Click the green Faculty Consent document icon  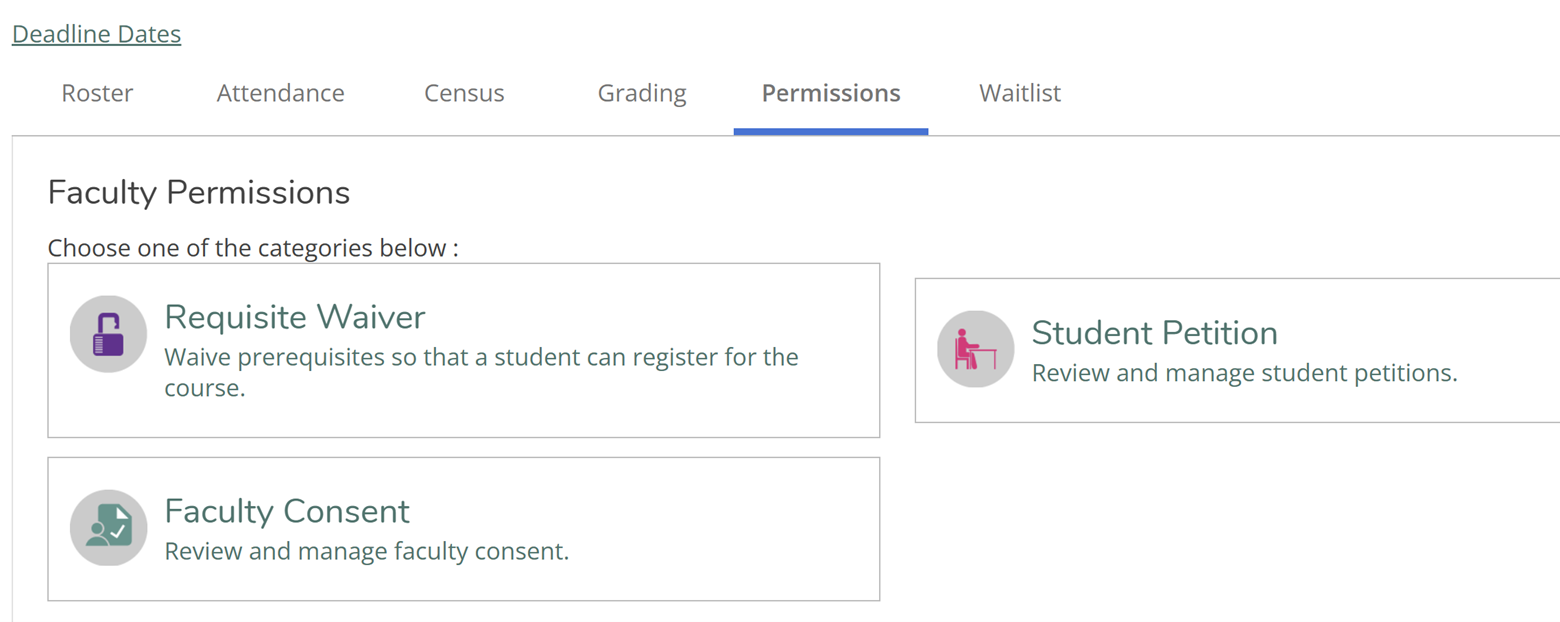coord(108,528)
